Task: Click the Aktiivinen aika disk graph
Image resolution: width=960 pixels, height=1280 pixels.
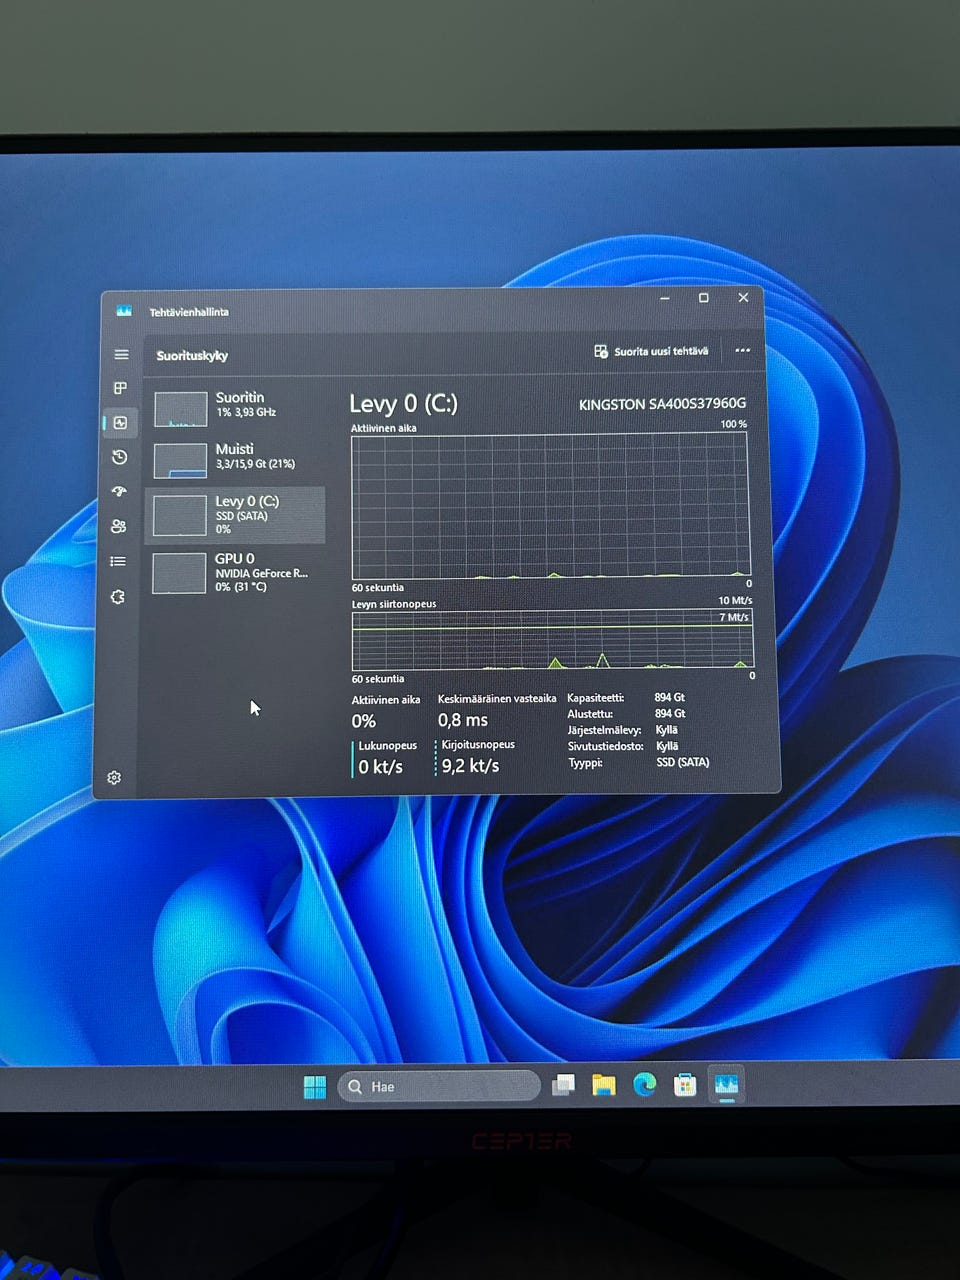Action: [549, 506]
